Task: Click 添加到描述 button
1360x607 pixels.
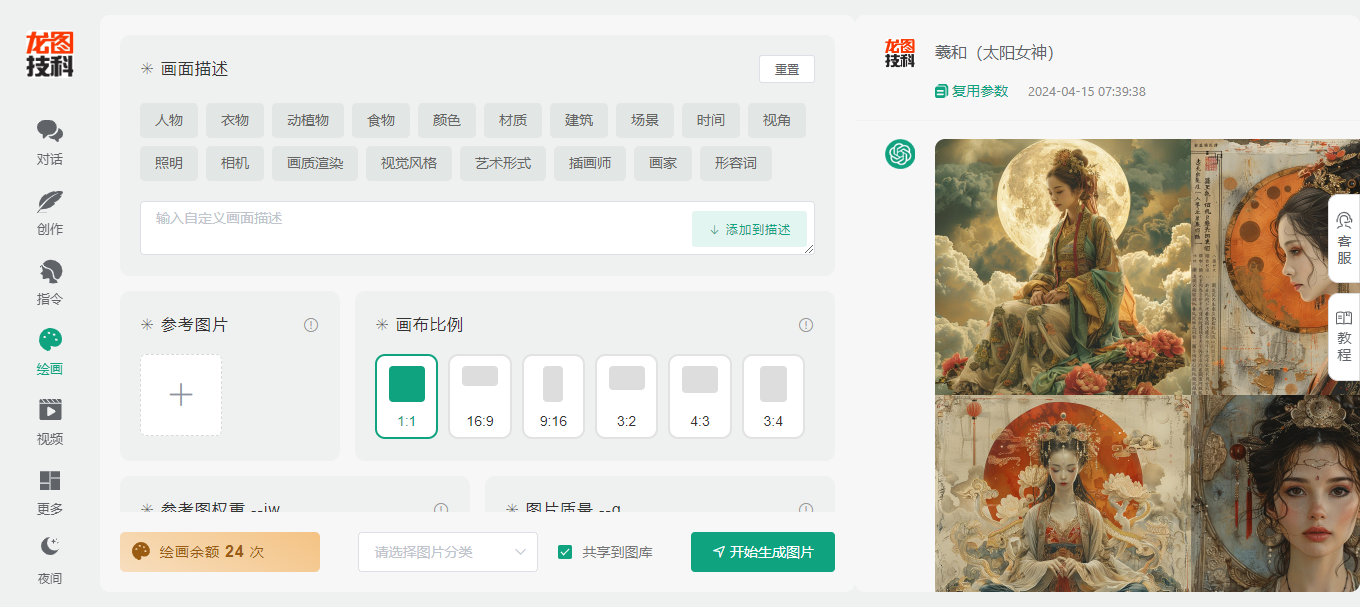Action: pos(749,229)
